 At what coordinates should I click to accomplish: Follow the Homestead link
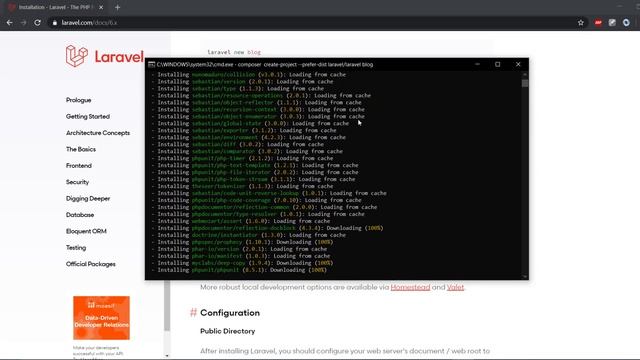pos(410,287)
